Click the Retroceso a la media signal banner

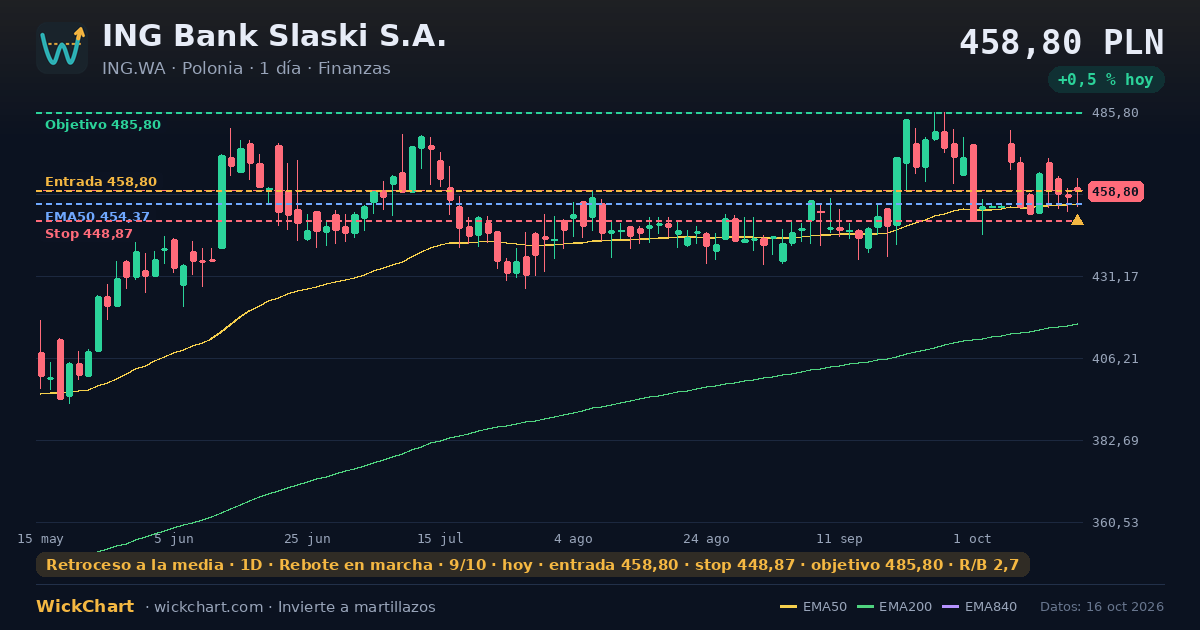(533, 565)
